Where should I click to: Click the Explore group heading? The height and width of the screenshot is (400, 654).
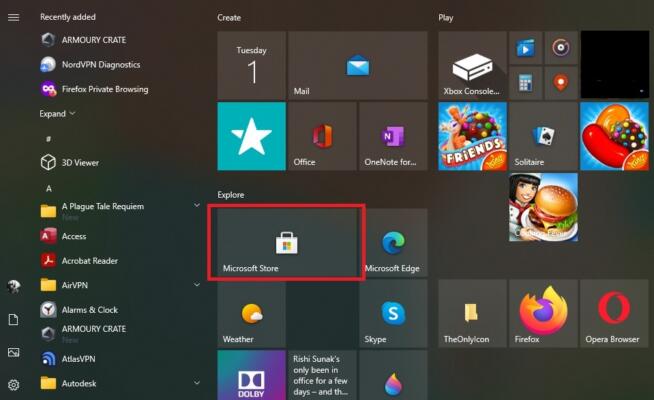231,195
